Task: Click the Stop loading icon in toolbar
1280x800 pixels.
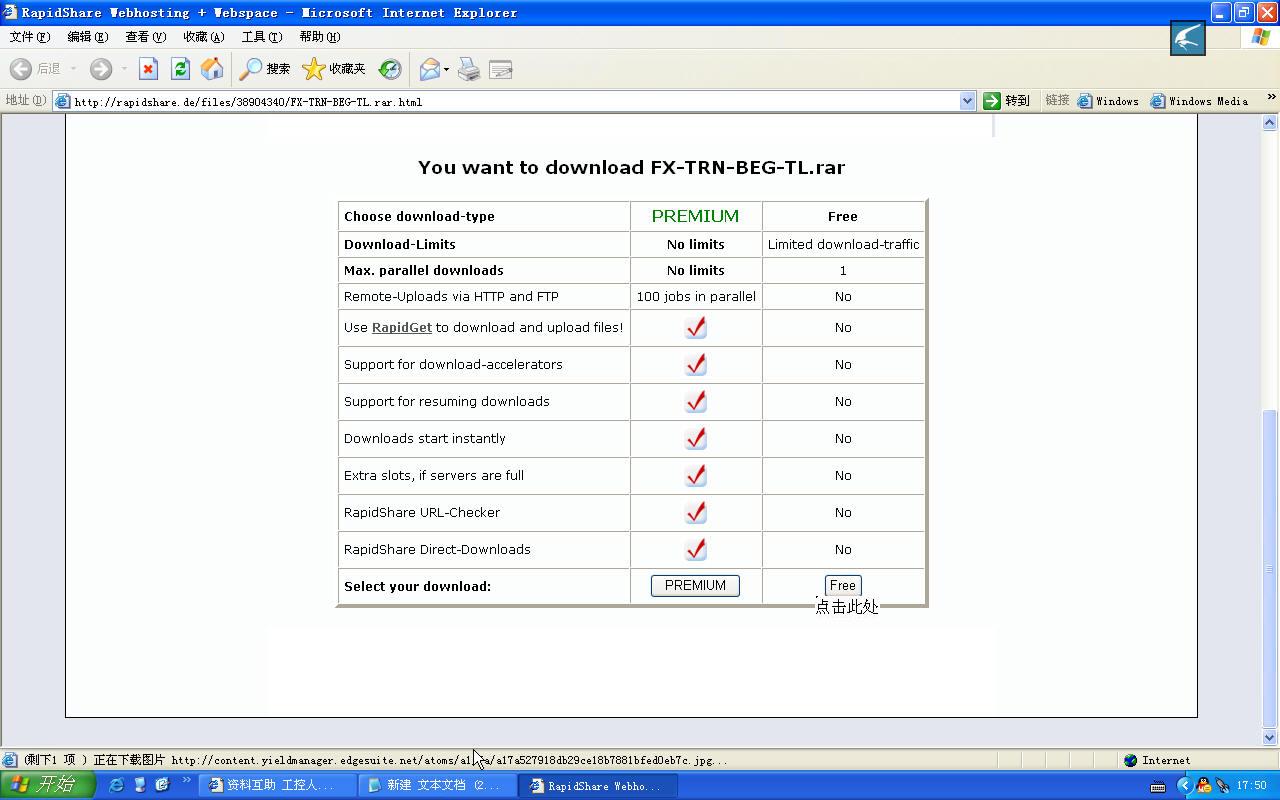Action: (x=148, y=69)
